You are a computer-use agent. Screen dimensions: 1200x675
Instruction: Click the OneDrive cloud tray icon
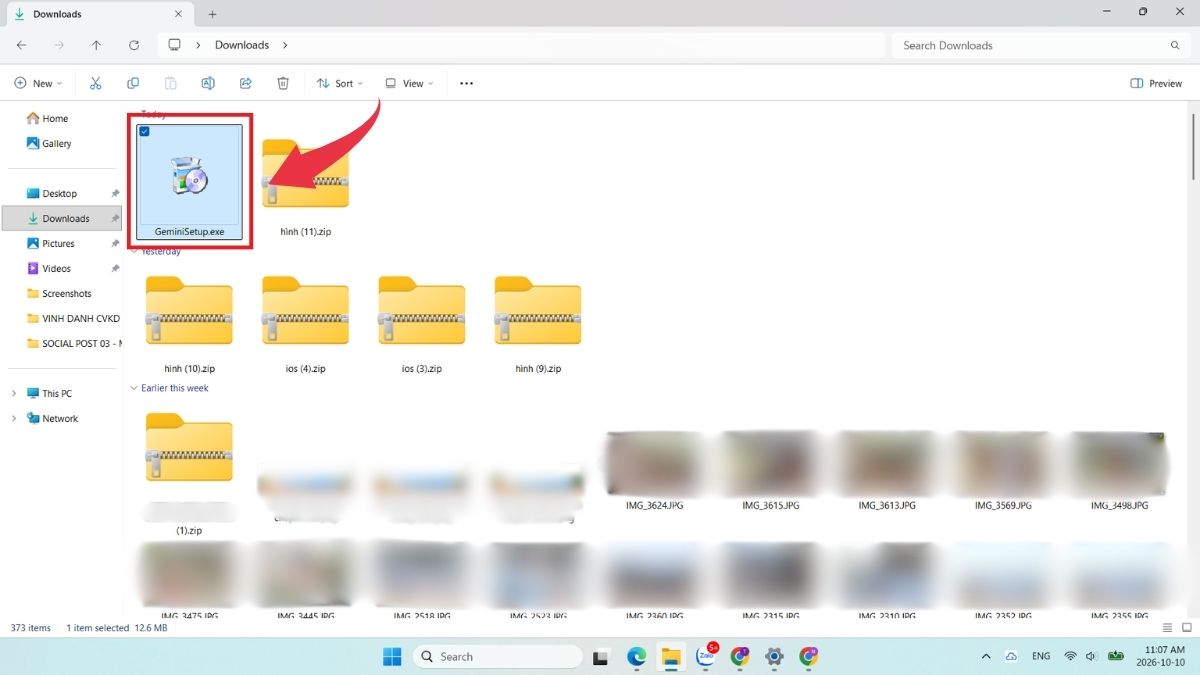click(x=1011, y=657)
